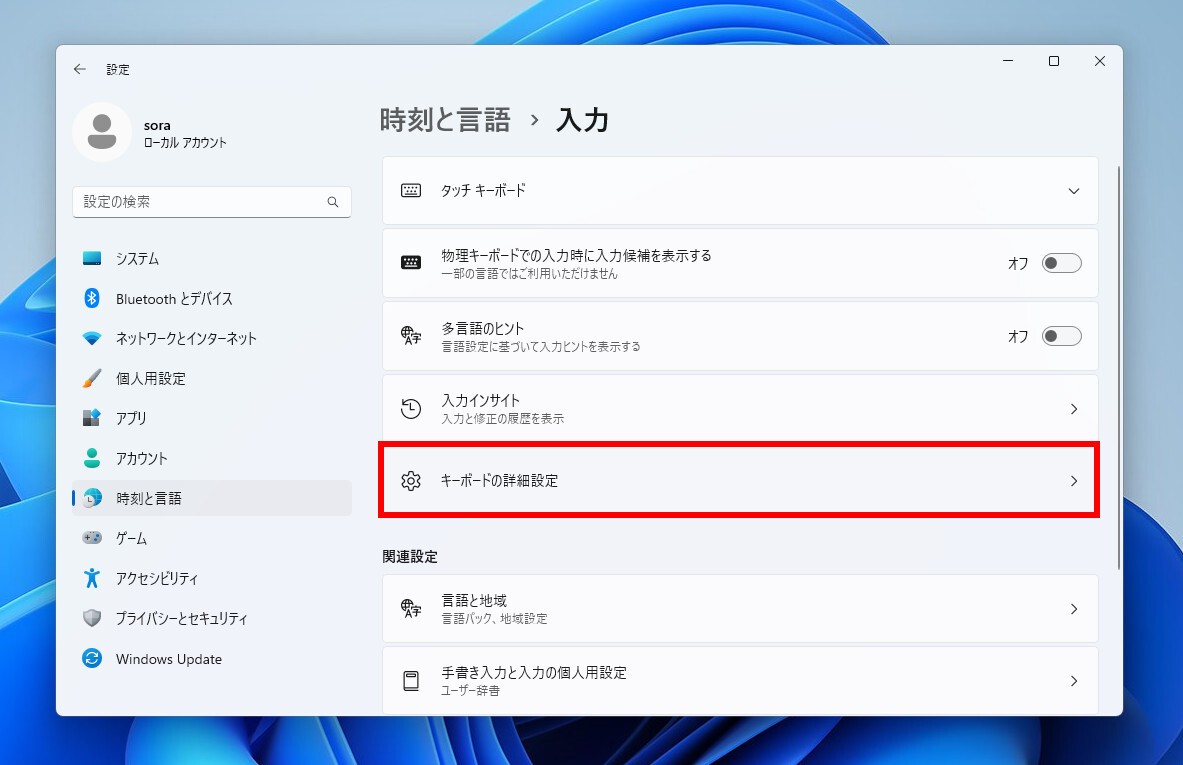Click the 個人用設定 brush icon

(x=91, y=378)
